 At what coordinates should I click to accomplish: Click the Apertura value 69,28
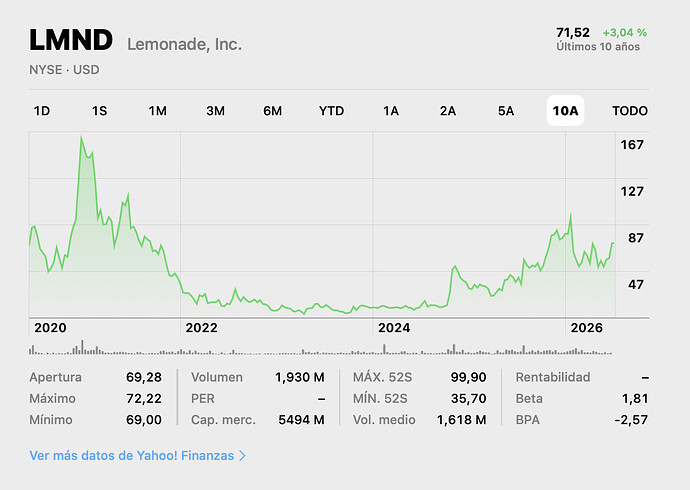tap(144, 377)
